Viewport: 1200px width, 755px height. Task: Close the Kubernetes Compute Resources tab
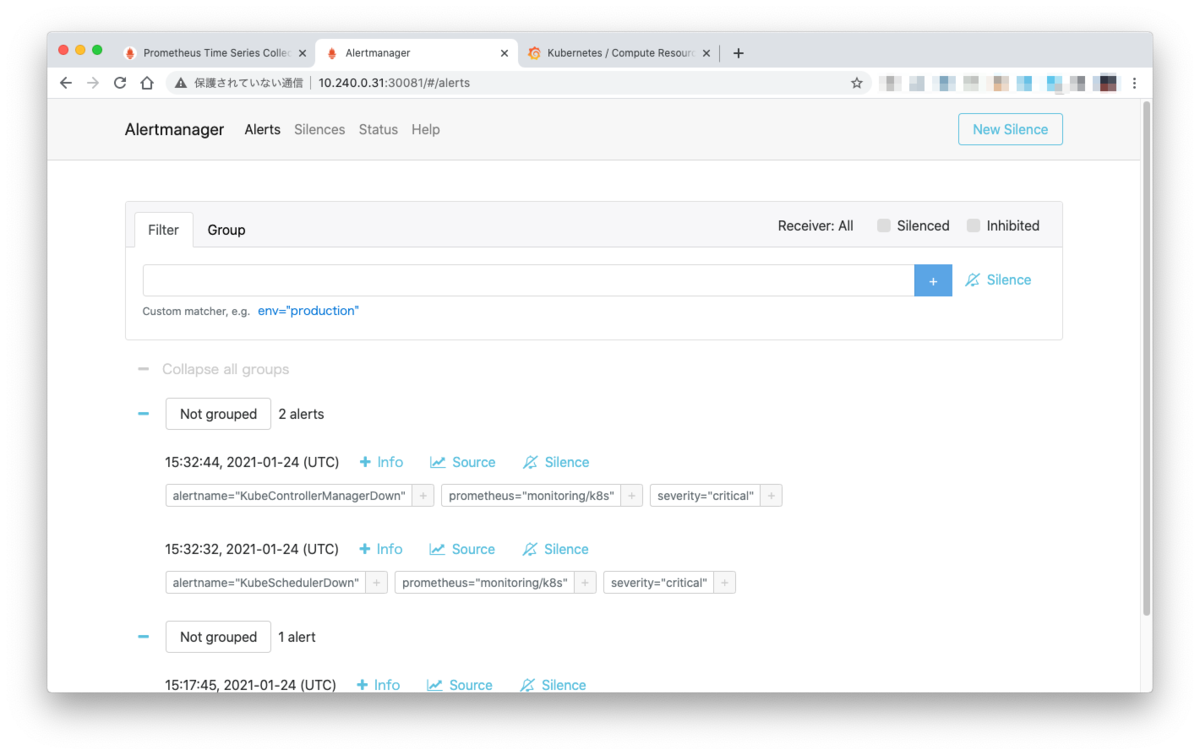point(706,53)
